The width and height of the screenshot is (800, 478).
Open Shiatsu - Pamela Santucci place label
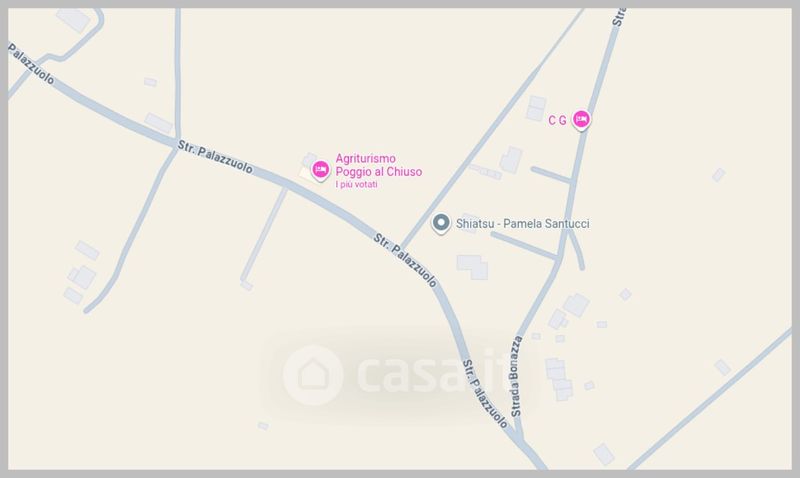coord(522,223)
